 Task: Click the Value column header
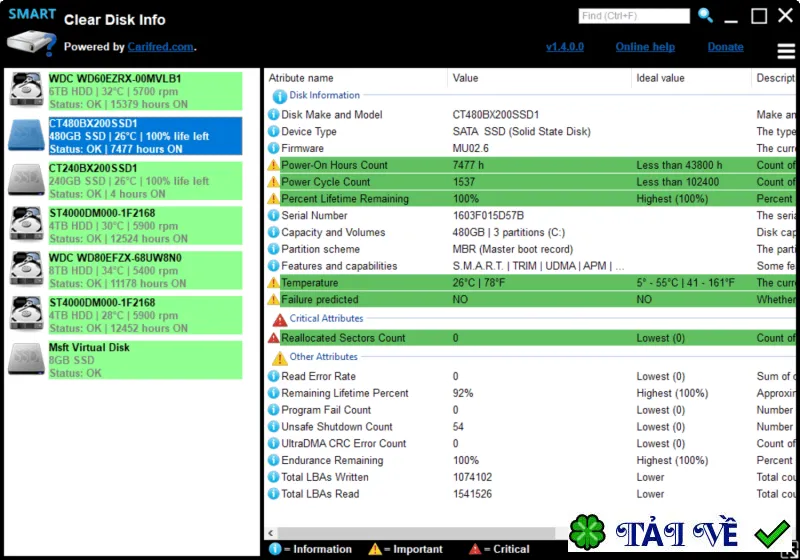point(465,78)
